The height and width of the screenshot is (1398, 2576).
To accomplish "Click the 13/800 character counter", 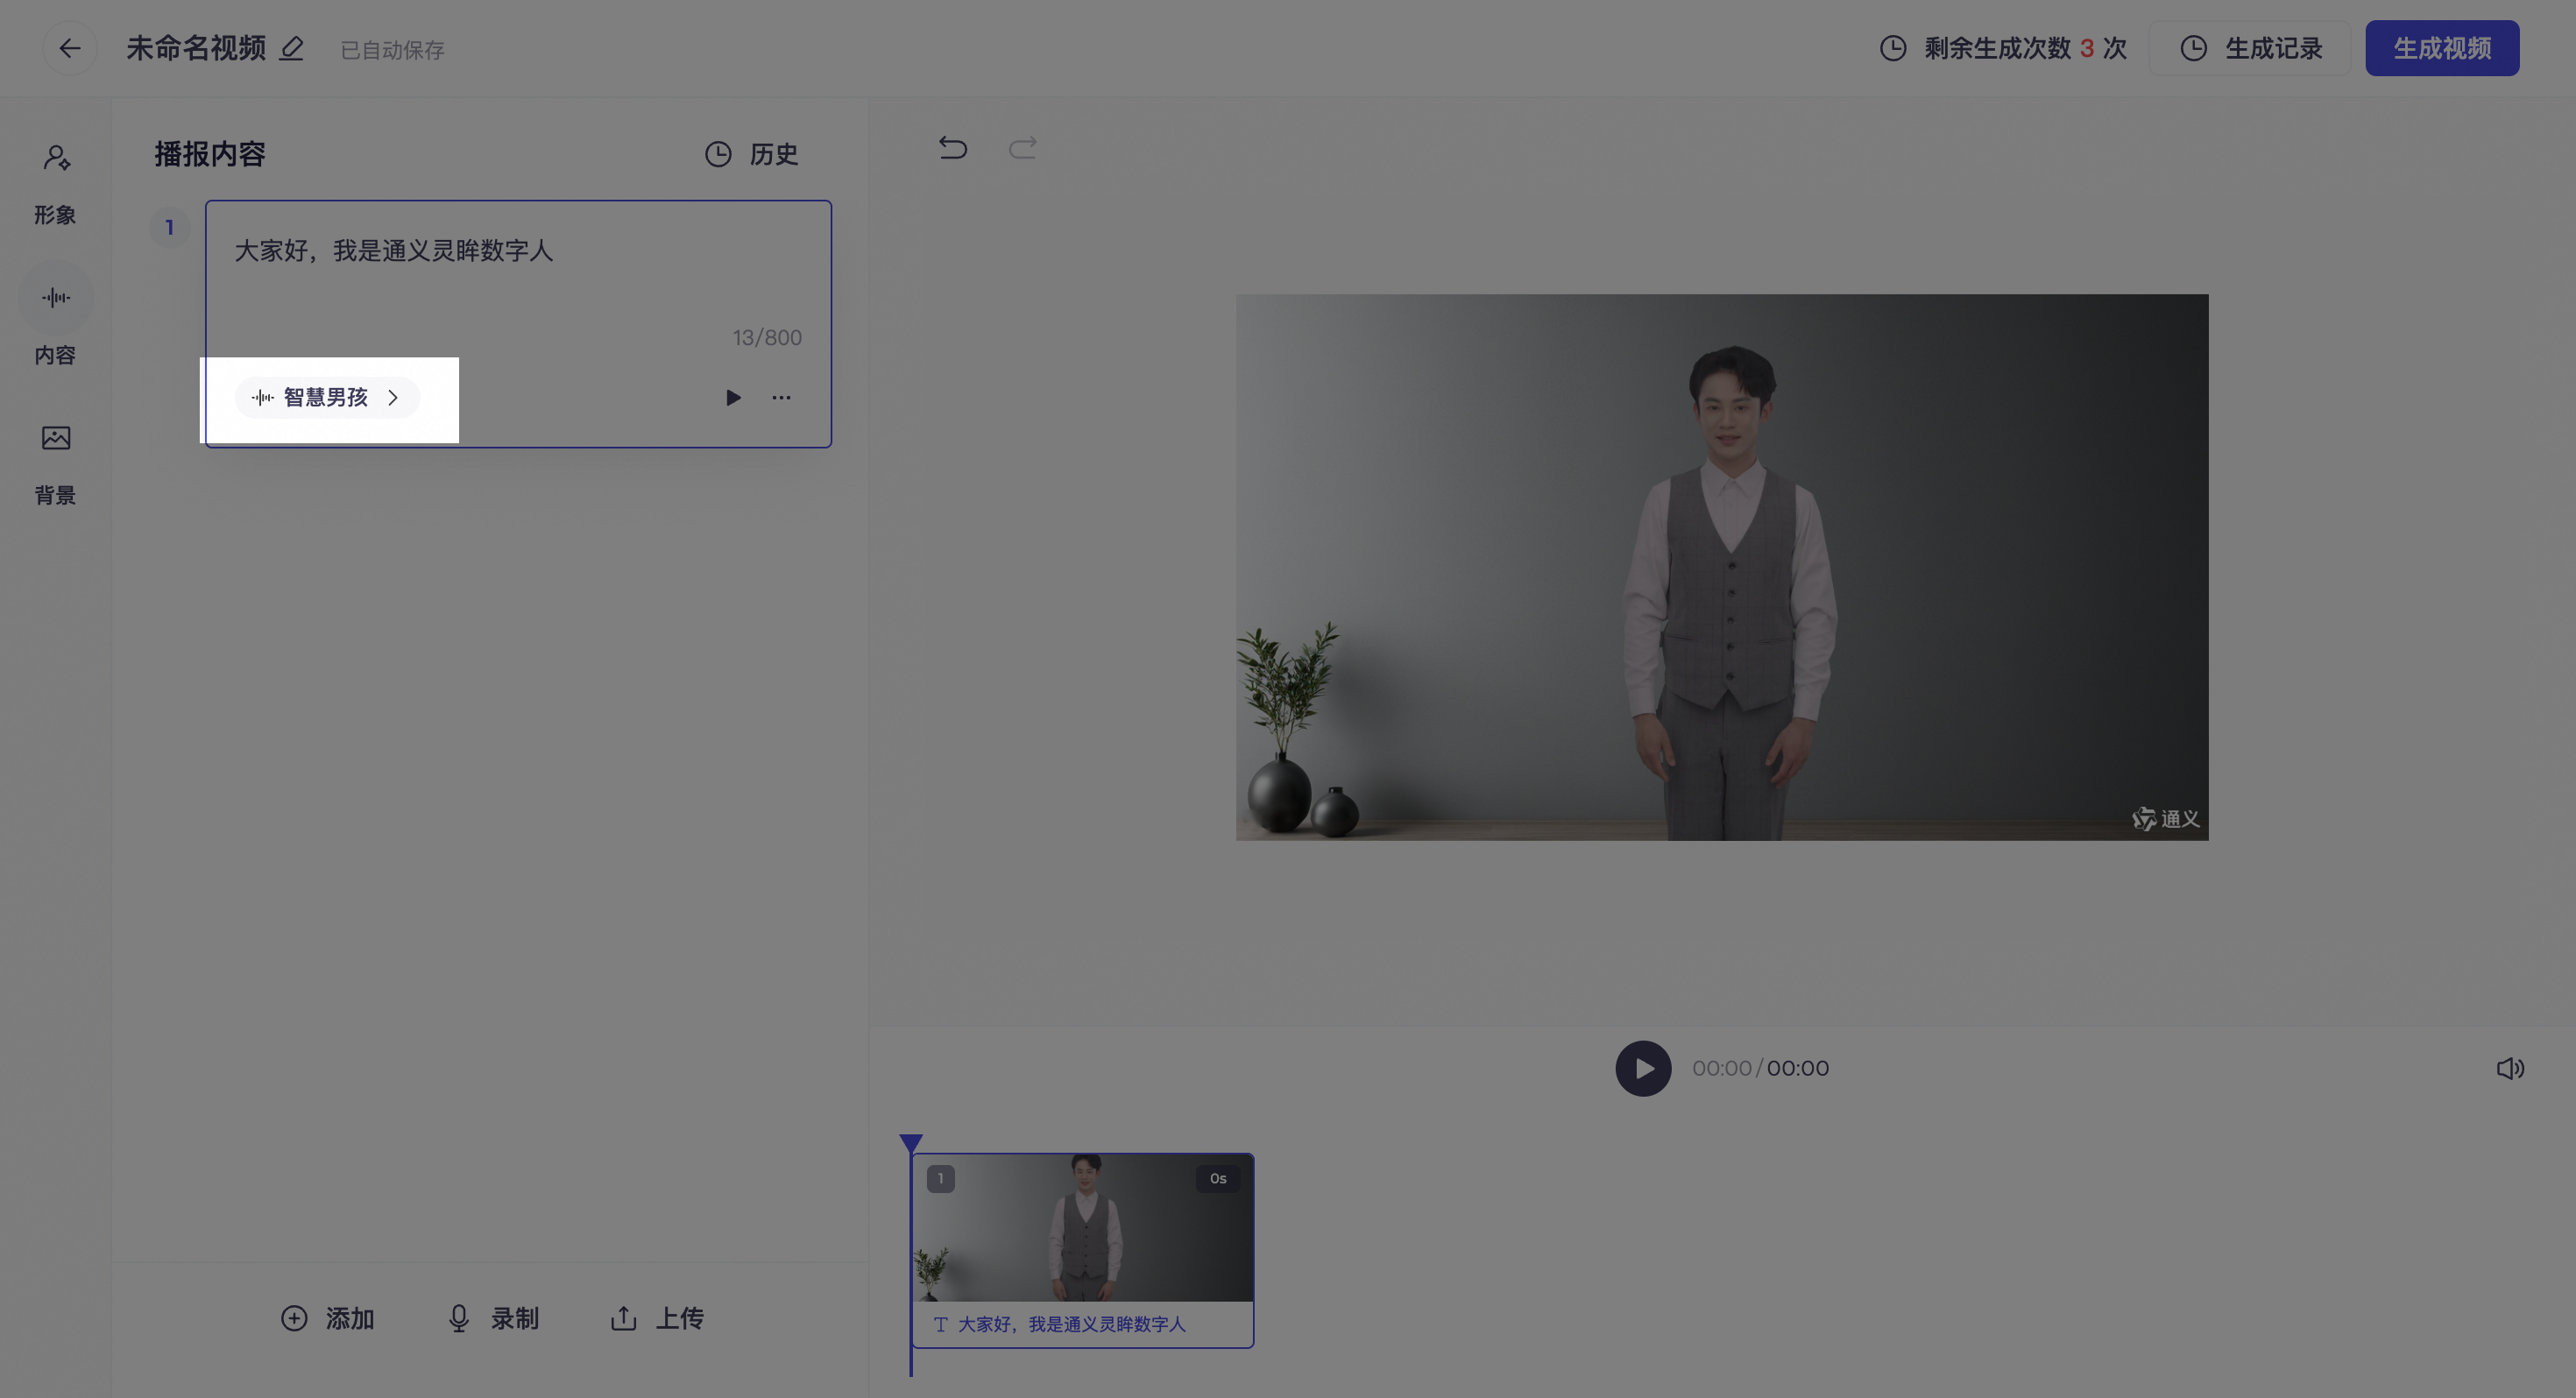I will click(x=767, y=337).
